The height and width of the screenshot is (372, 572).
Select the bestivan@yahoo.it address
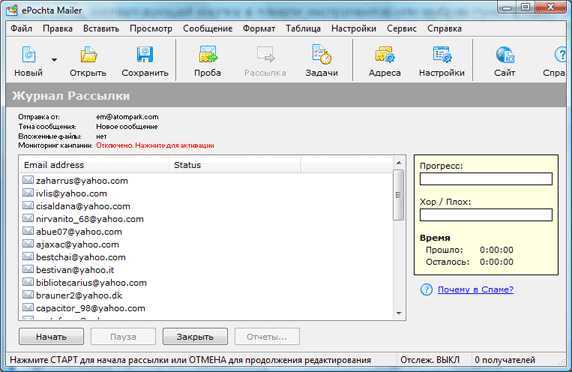(75, 270)
